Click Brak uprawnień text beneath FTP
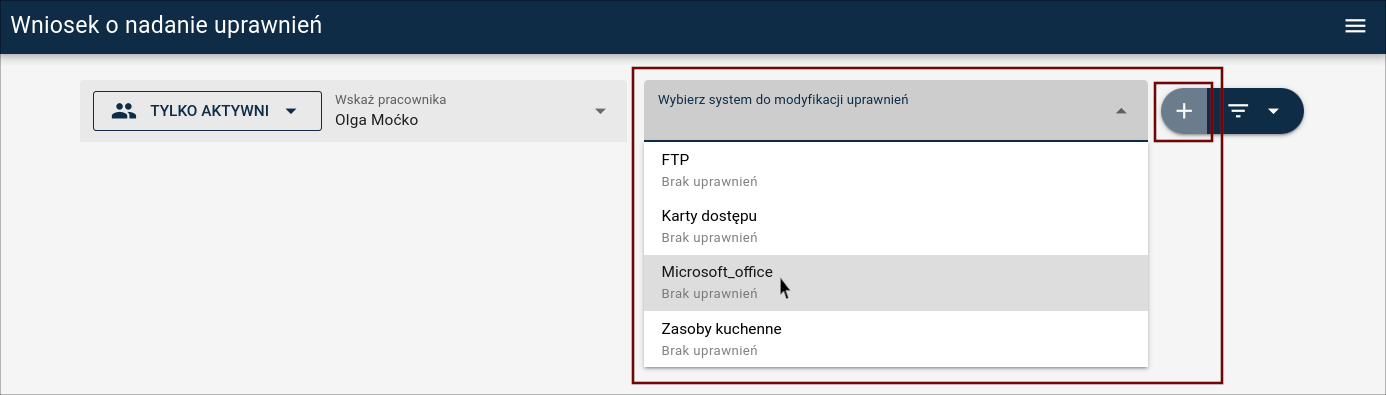Viewport: 1386px width, 395px height. pyautogui.click(x=709, y=182)
